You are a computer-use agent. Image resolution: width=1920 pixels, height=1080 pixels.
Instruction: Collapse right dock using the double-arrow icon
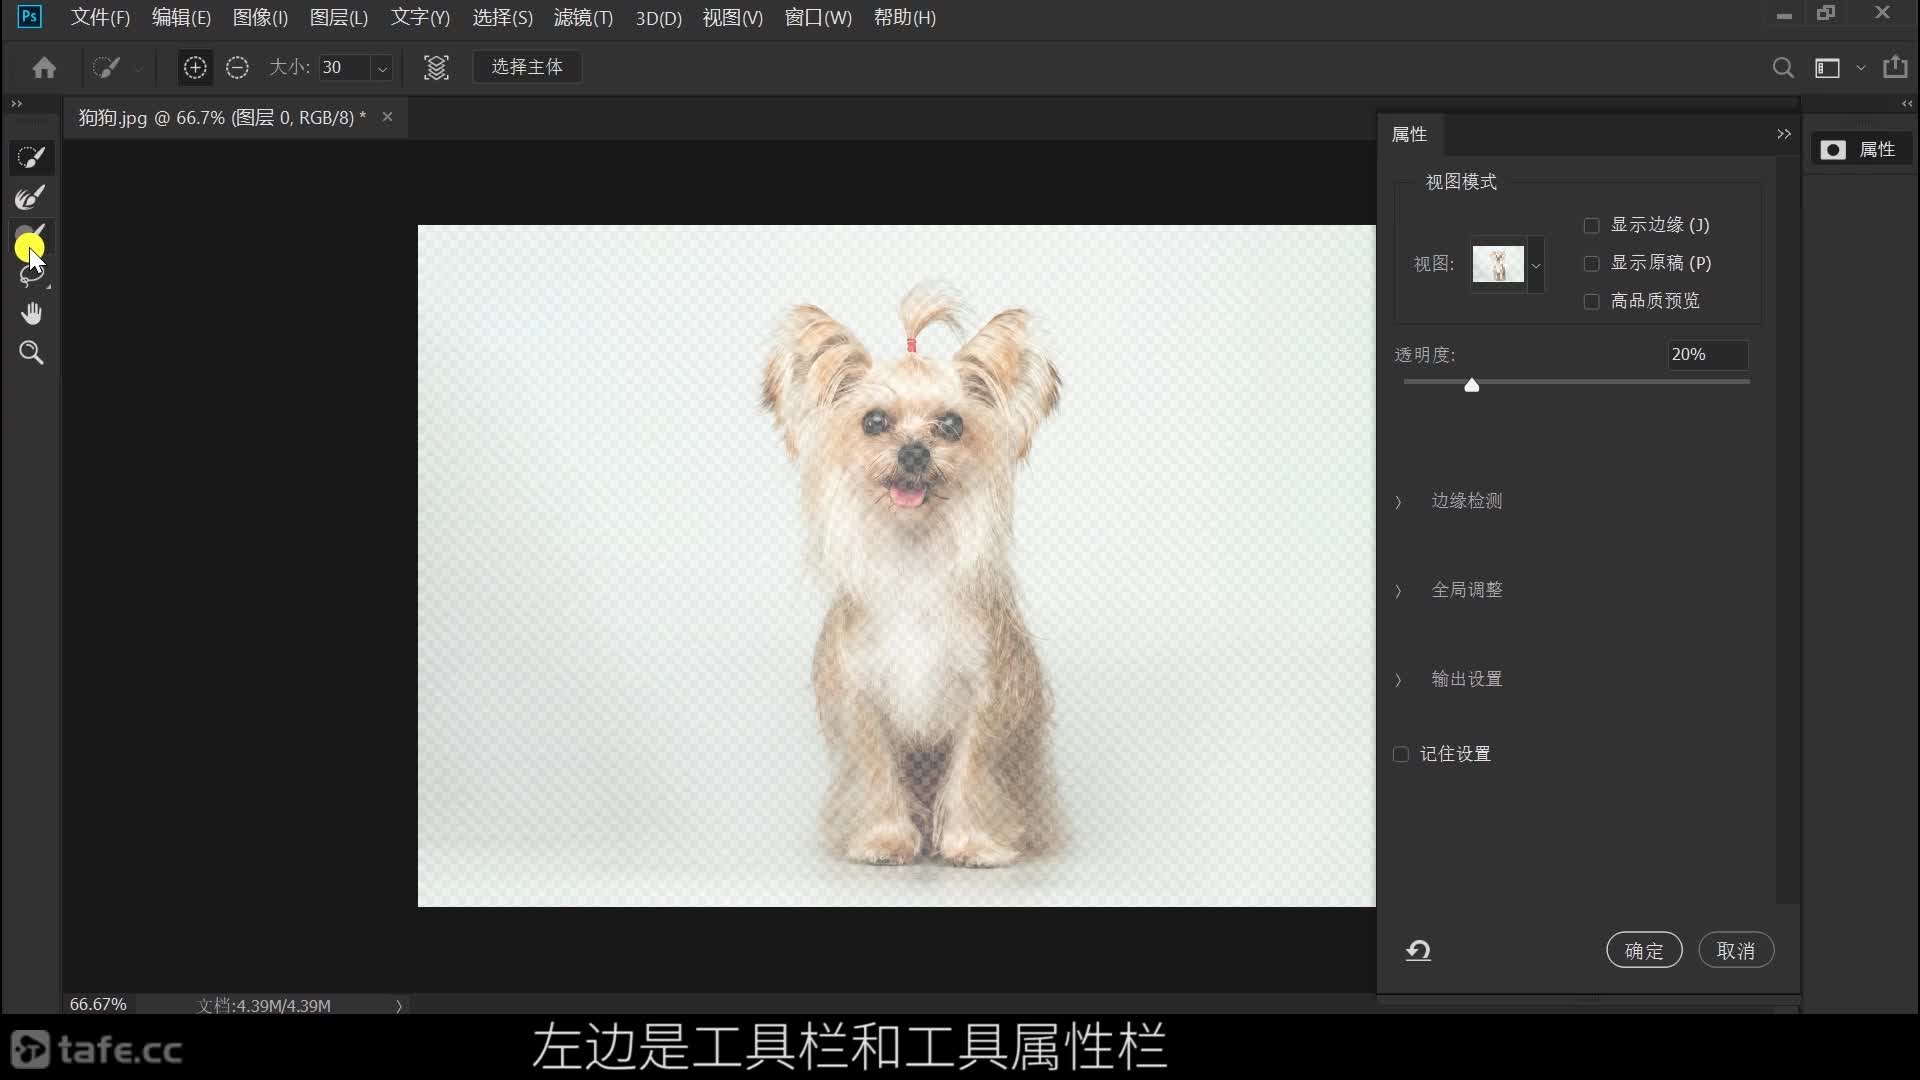click(1907, 103)
